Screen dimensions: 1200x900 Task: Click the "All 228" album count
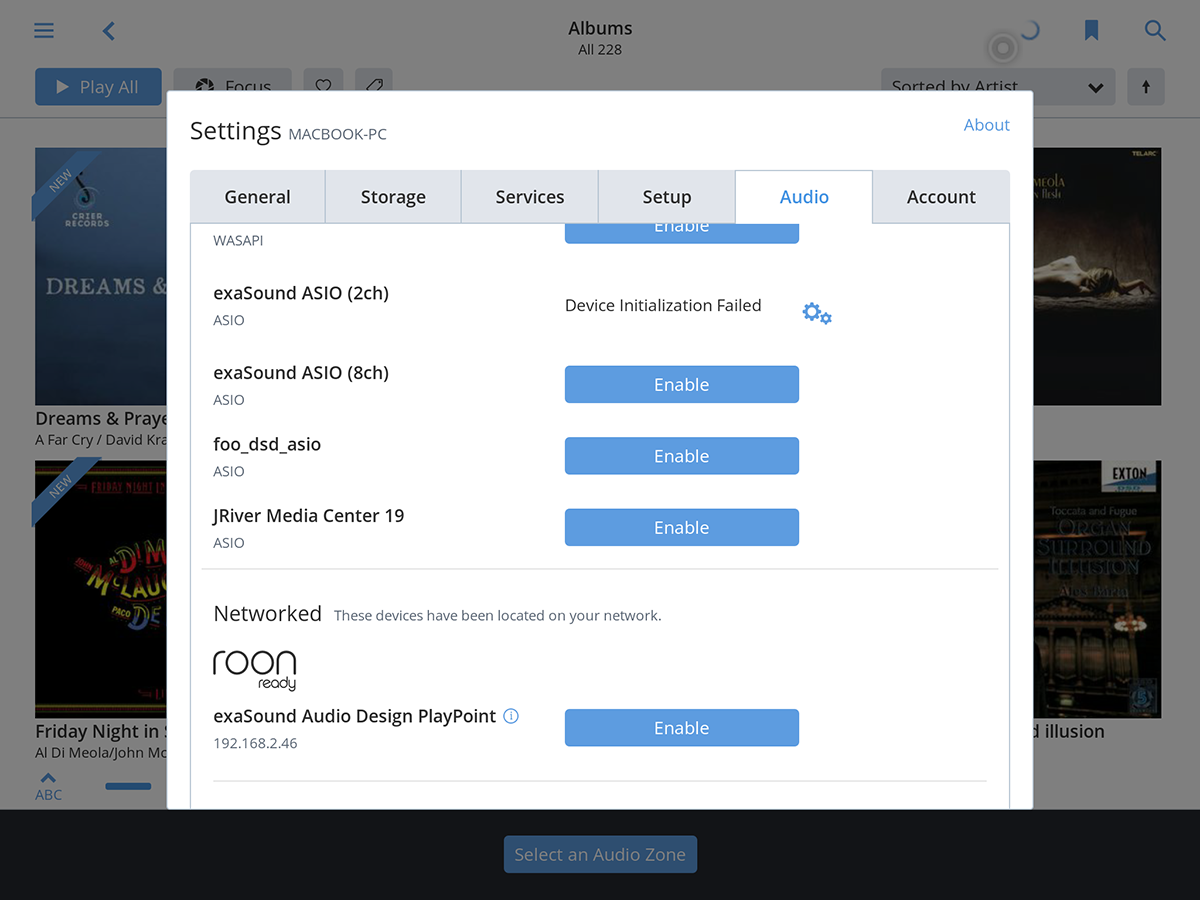600,50
